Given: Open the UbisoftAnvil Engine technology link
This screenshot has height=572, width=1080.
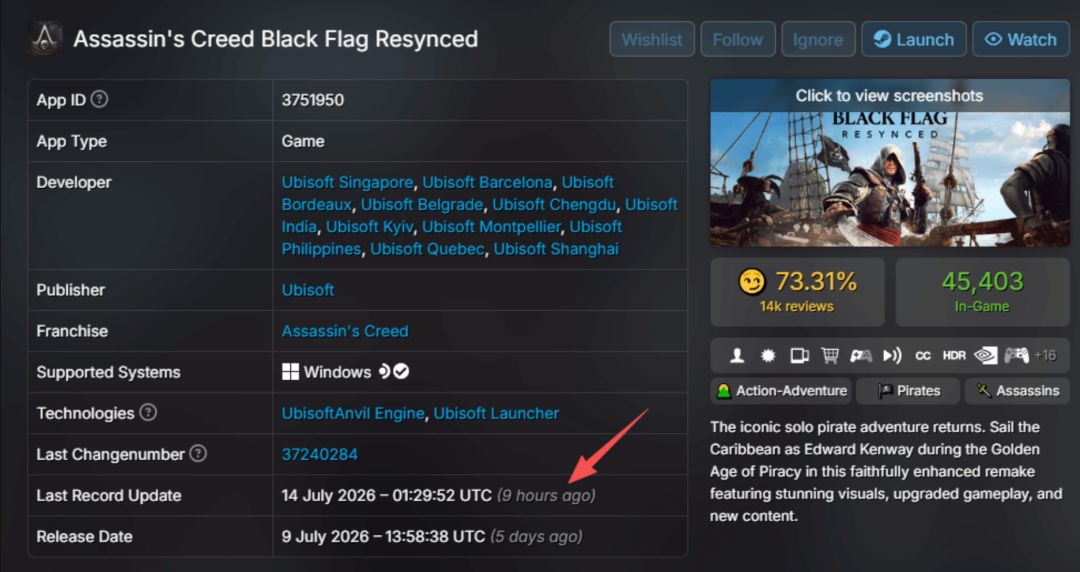Looking at the screenshot, I should (x=353, y=413).
